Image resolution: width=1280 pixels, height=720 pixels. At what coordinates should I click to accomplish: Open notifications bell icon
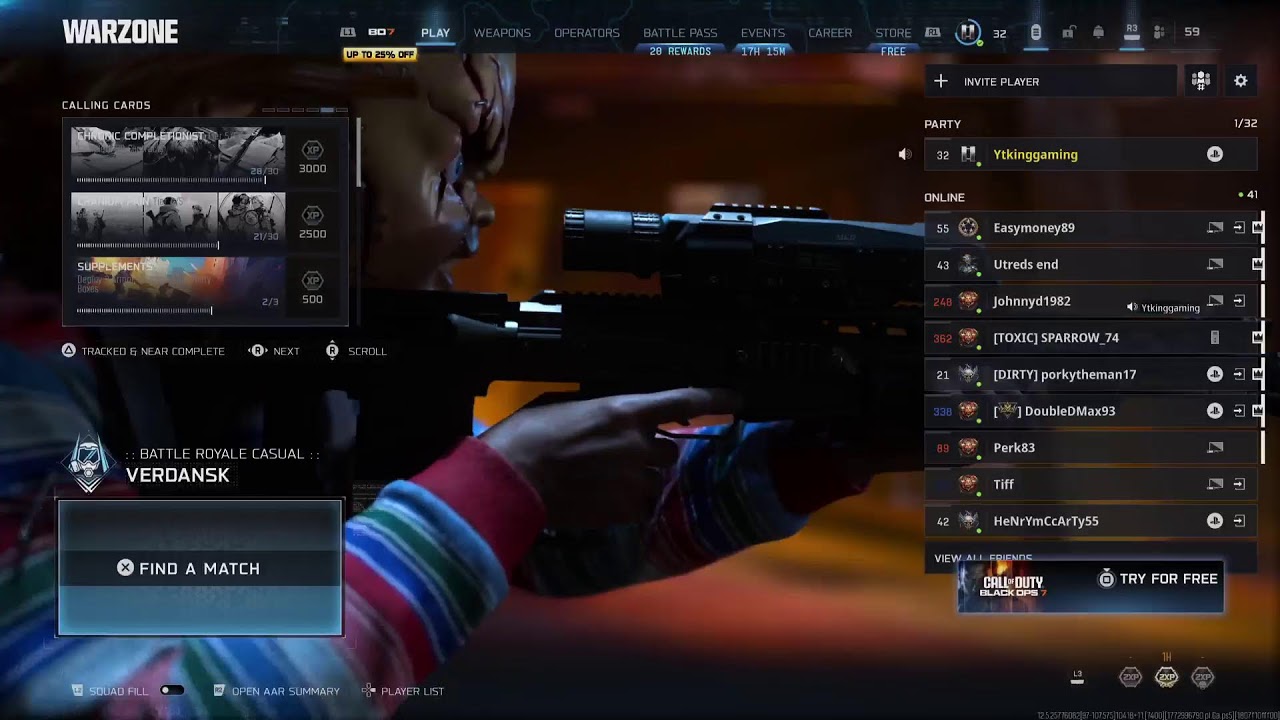1099,33
